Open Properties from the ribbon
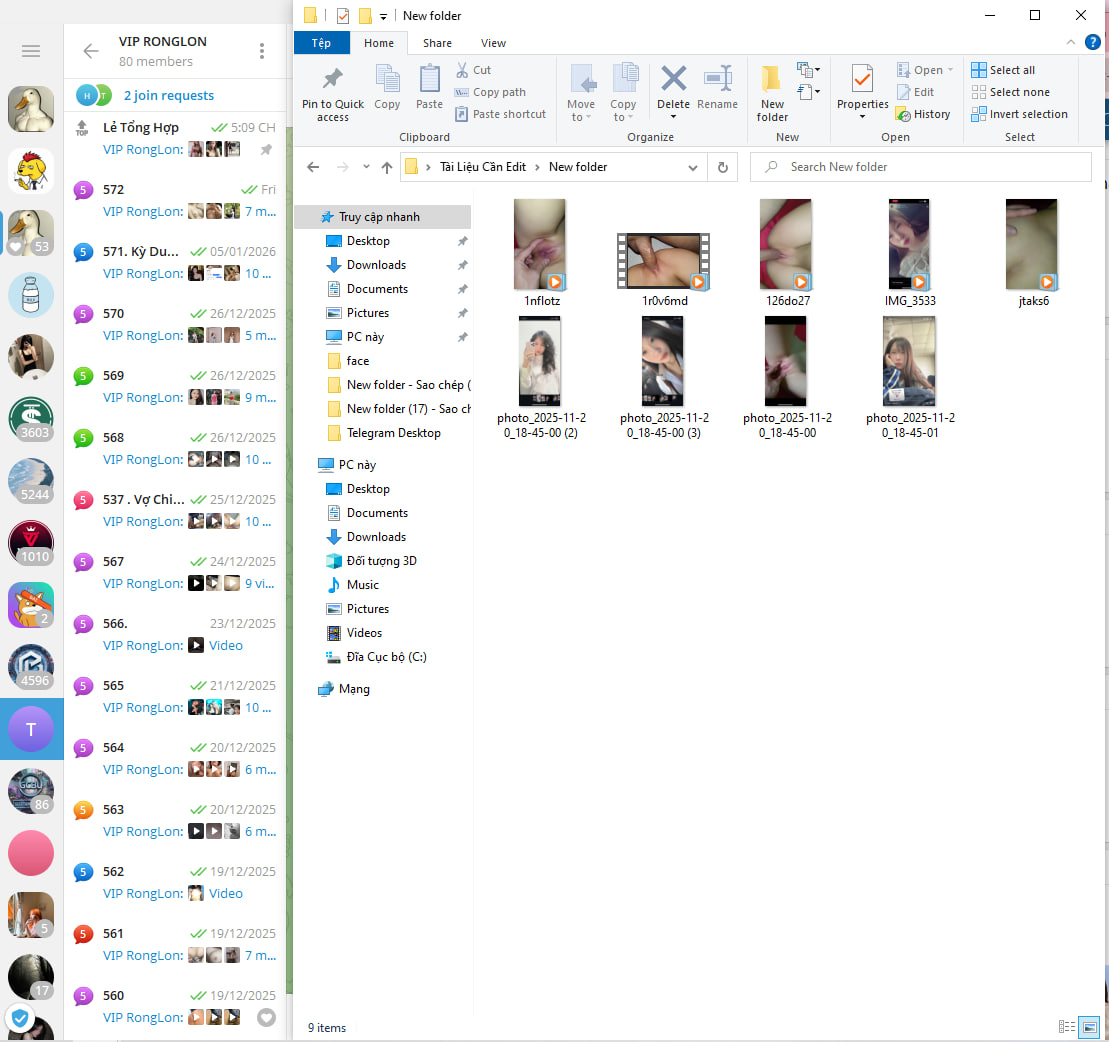Image resolution: width=1109 pixels, height=1042 pixels. (x=861, y=80)
